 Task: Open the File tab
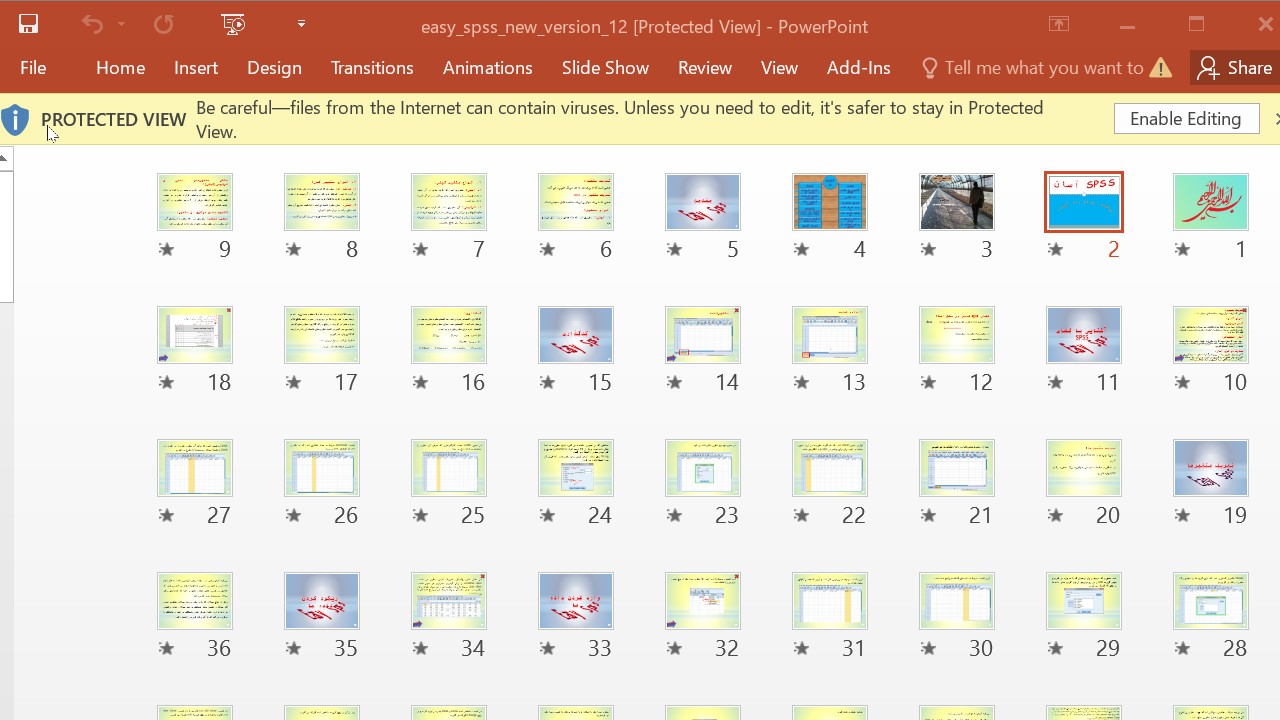click(x=33, y=68)
